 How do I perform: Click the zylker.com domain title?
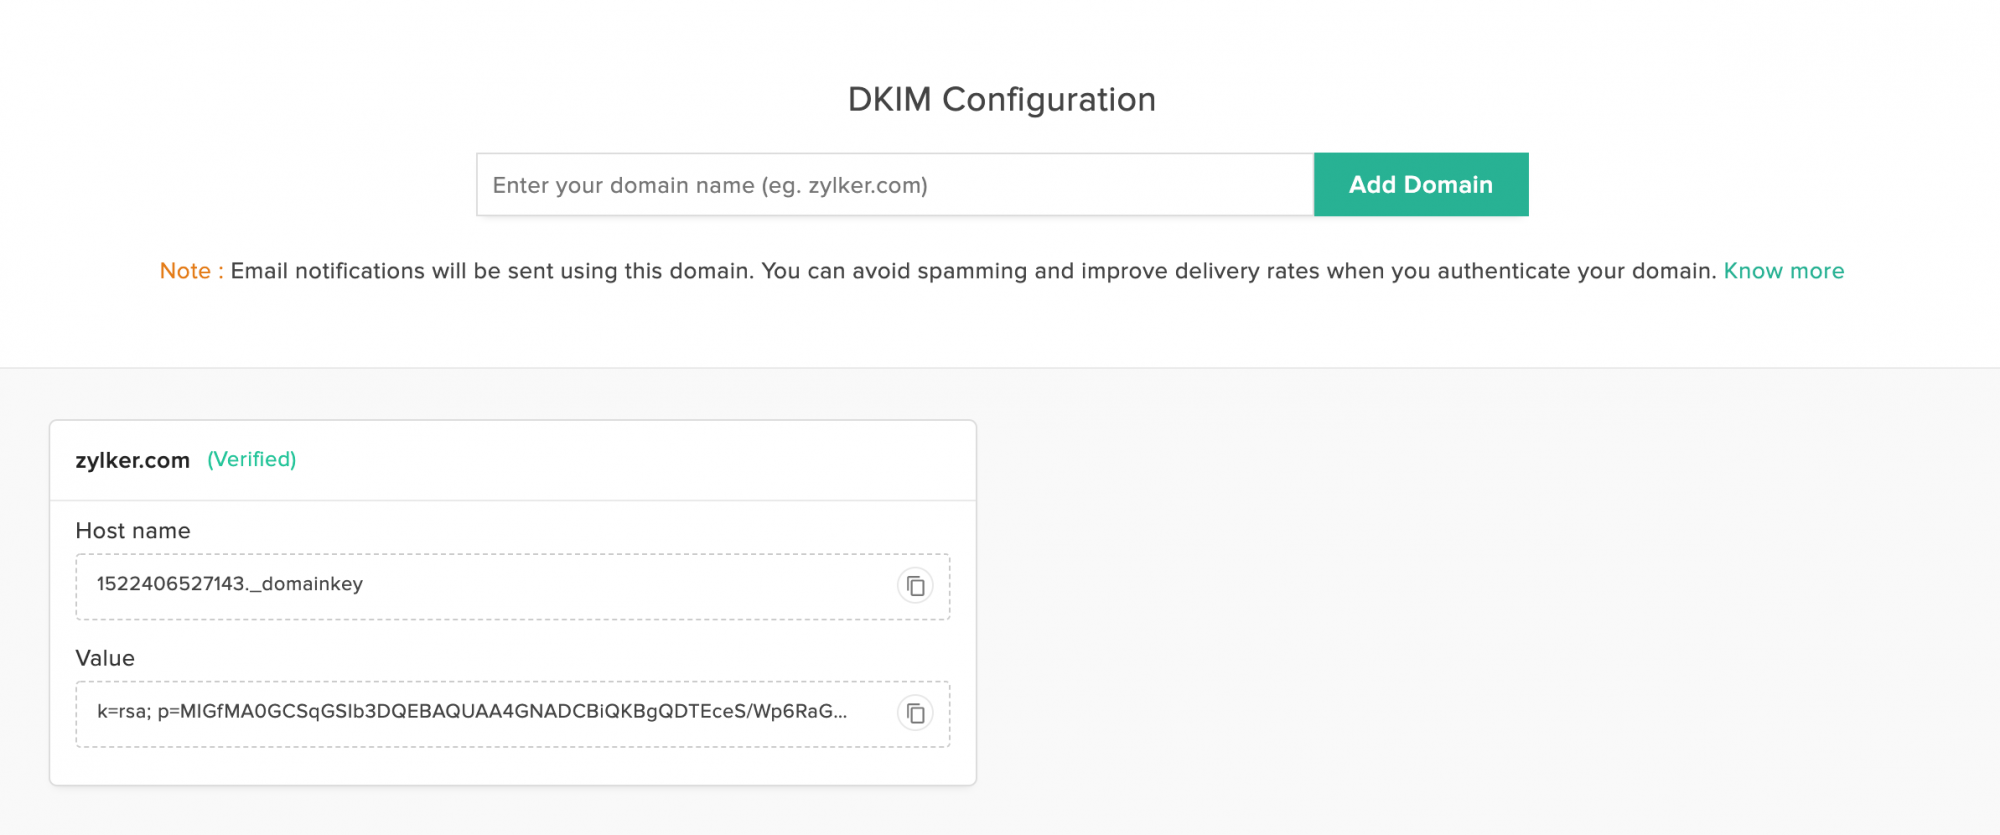(133, 460)
